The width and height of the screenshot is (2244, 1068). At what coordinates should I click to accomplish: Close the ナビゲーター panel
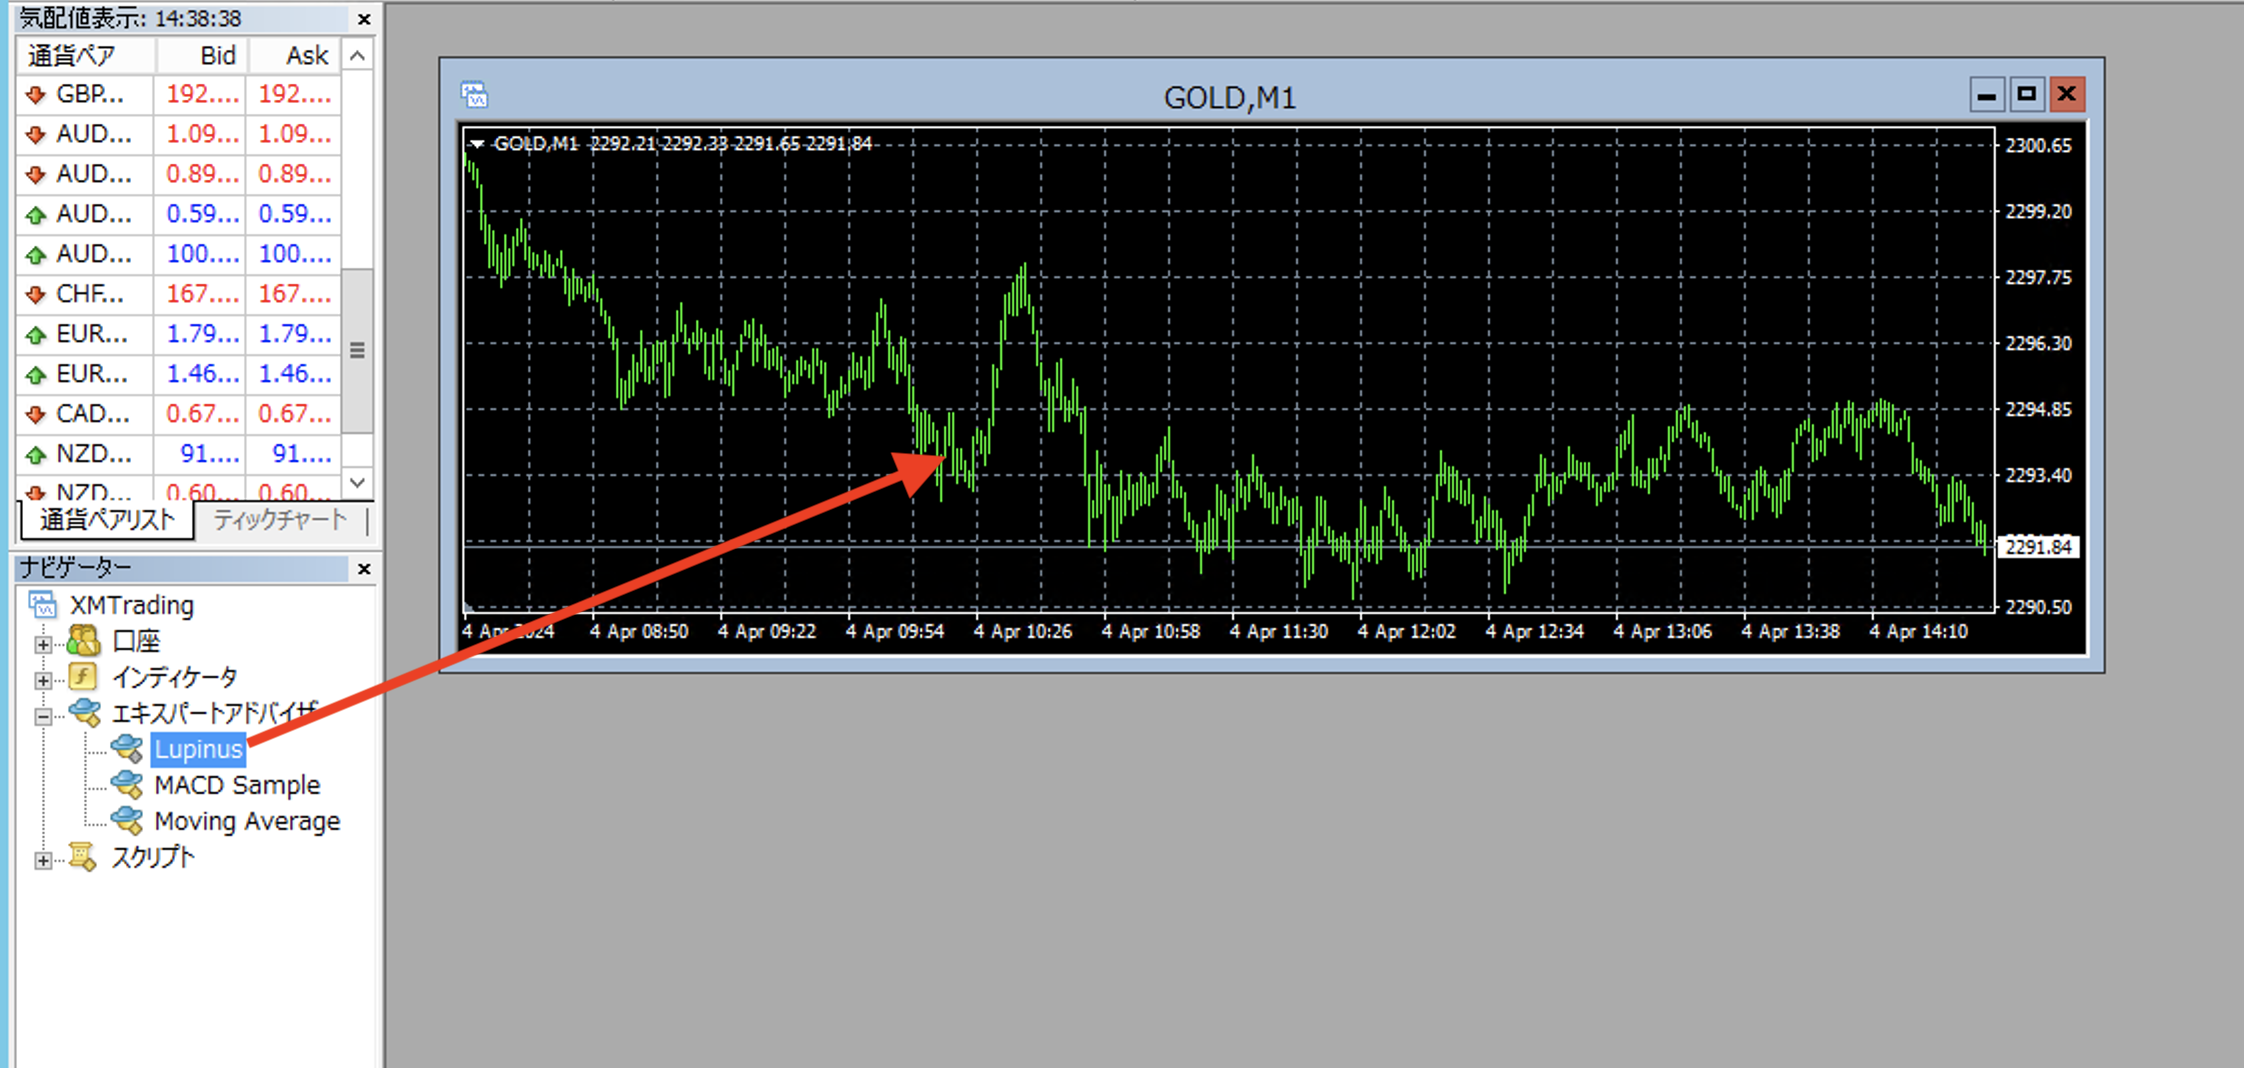[364, 569]
